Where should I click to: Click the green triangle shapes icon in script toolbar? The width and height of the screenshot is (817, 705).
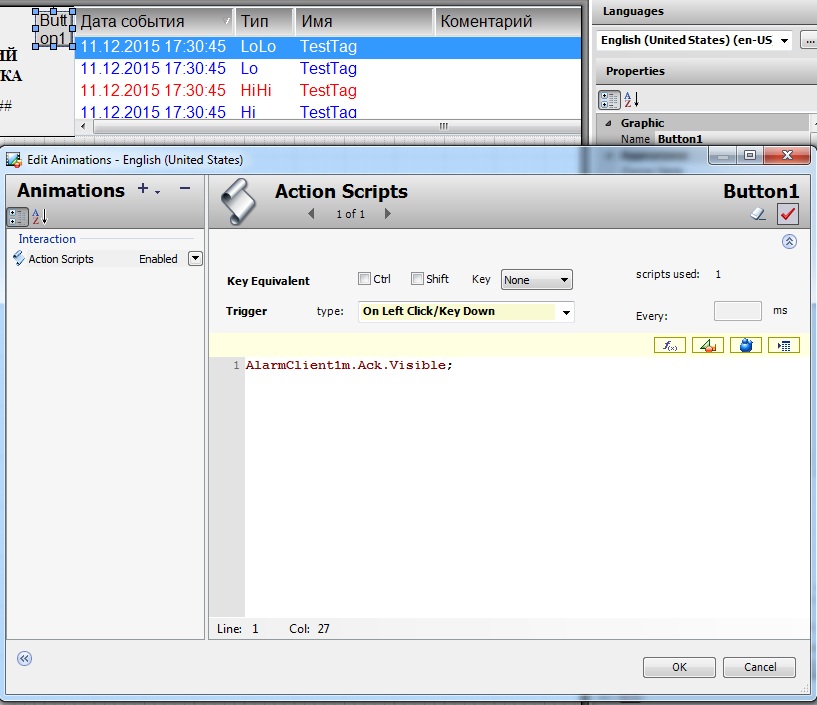coord(706,345)
